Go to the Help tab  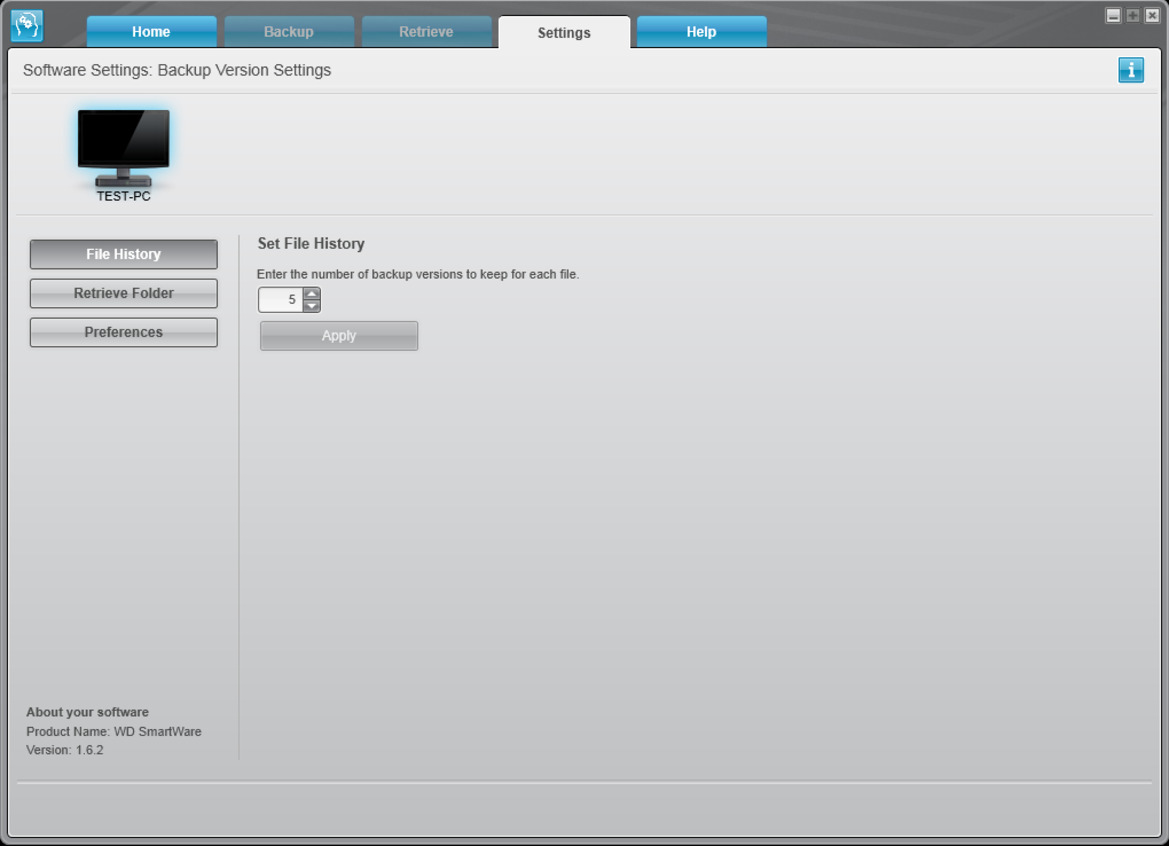point(701,32)
